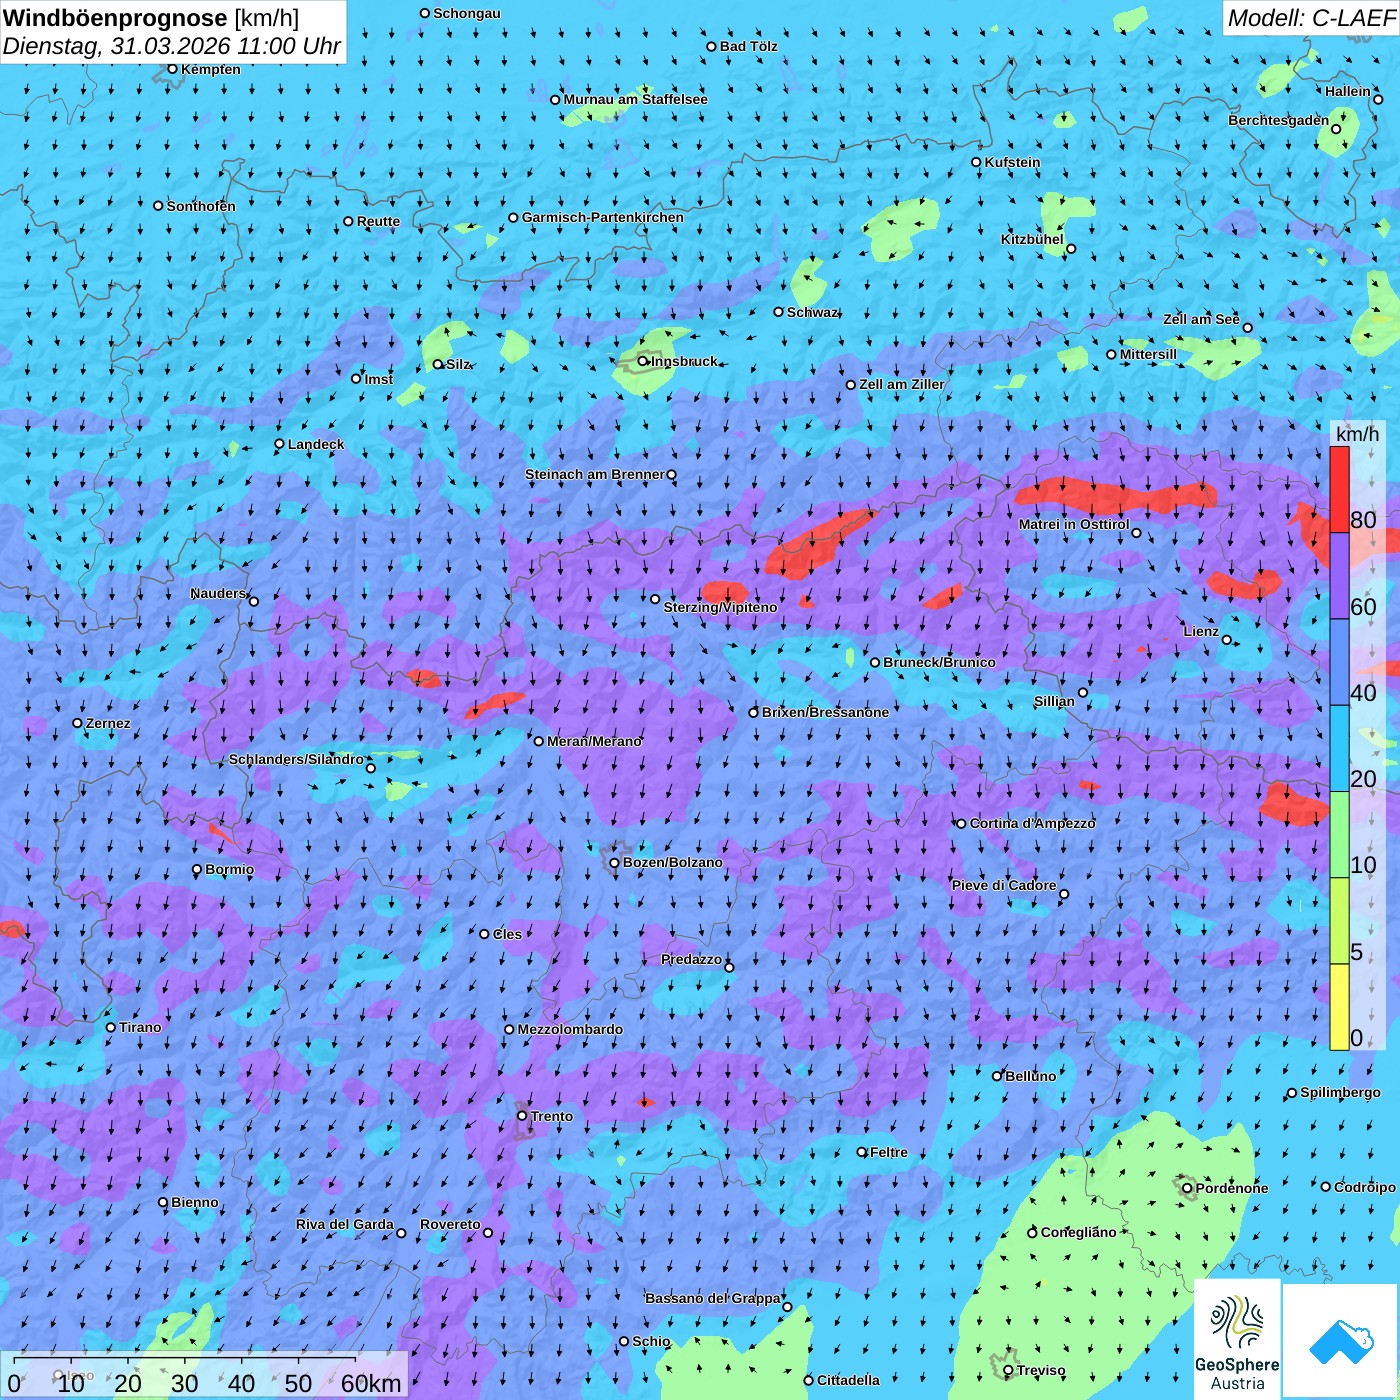Click the Riva del Garda label
The height and width of the screenshot is (1400, 1400).
pos(345,1224)
